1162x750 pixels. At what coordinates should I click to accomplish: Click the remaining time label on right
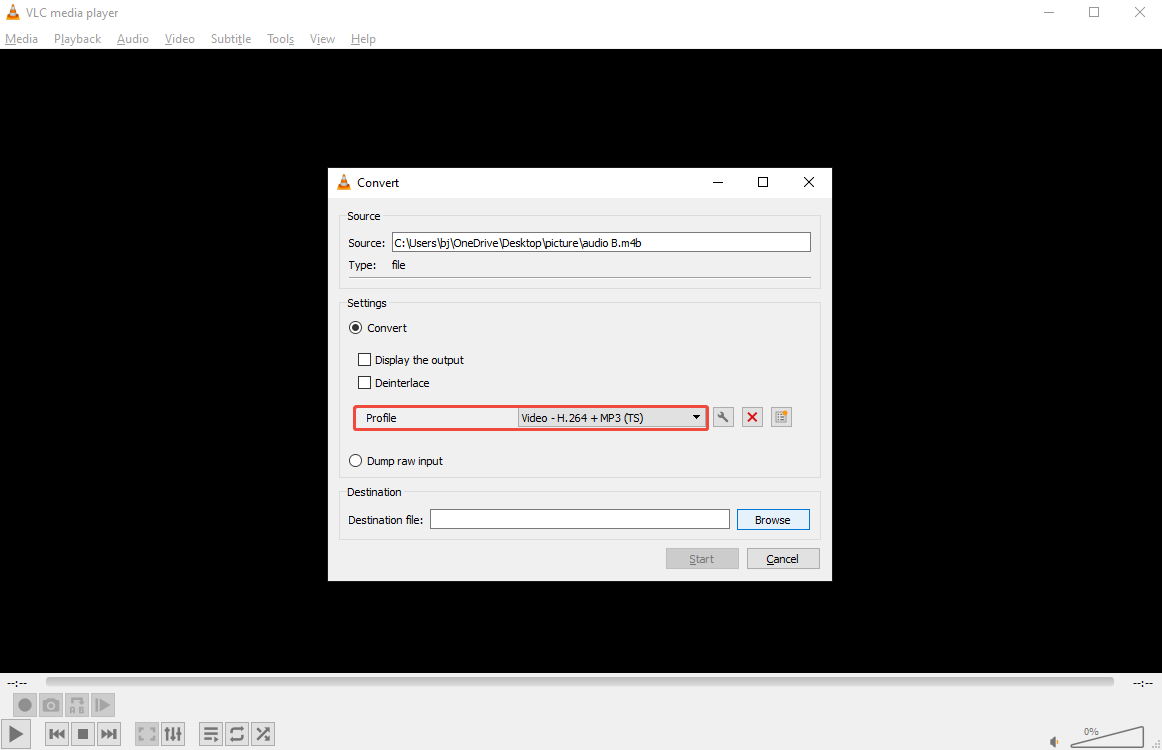pyautogui.click(x=1142, y=683)
